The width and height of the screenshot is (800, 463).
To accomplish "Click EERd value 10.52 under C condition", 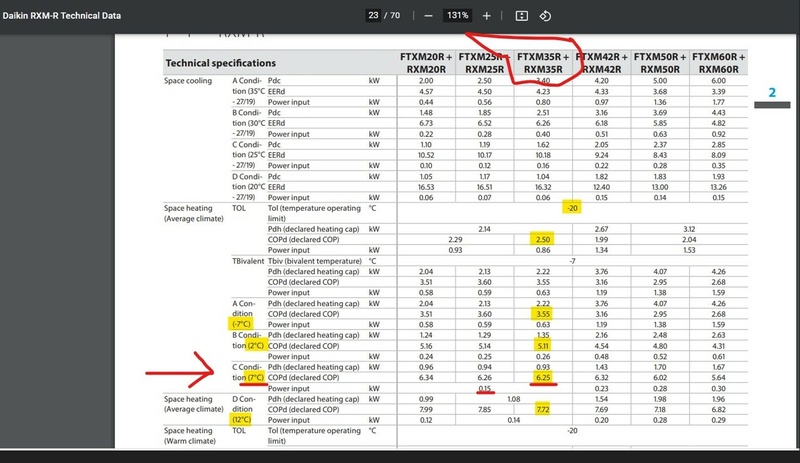I will click(426, 155).
